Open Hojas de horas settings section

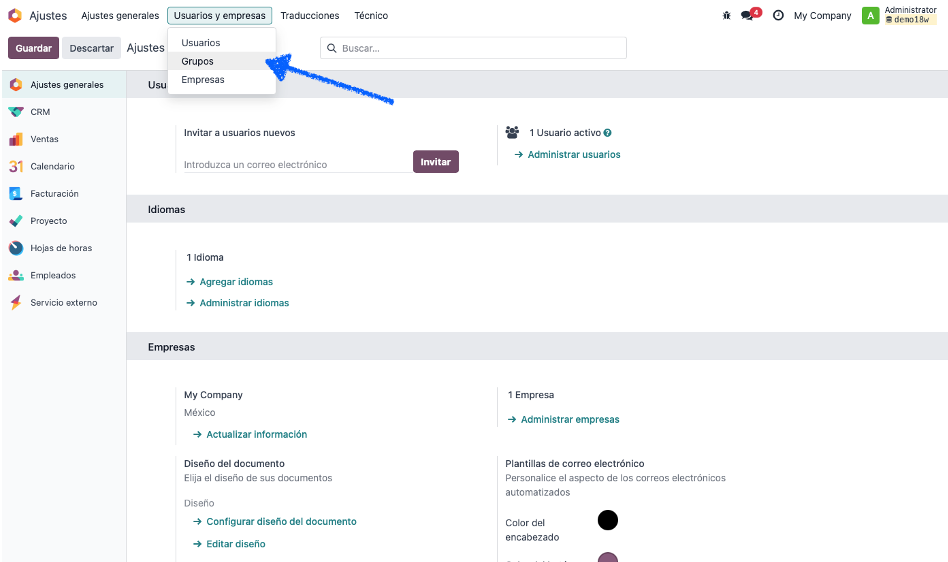pos(63,248)
